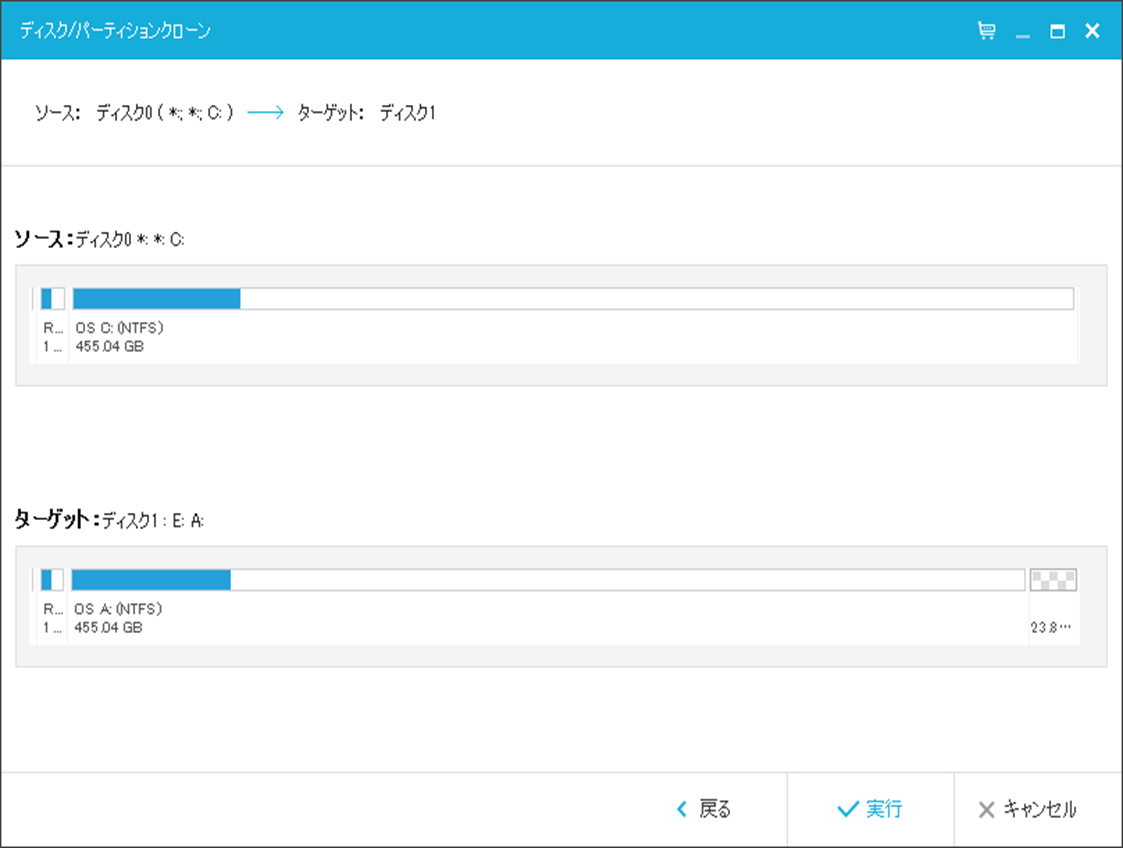Image resolution: width=1123 pixels, height=848 pixels.
Task: Click the キャンセル cancel button
Action: point(1027,809)
